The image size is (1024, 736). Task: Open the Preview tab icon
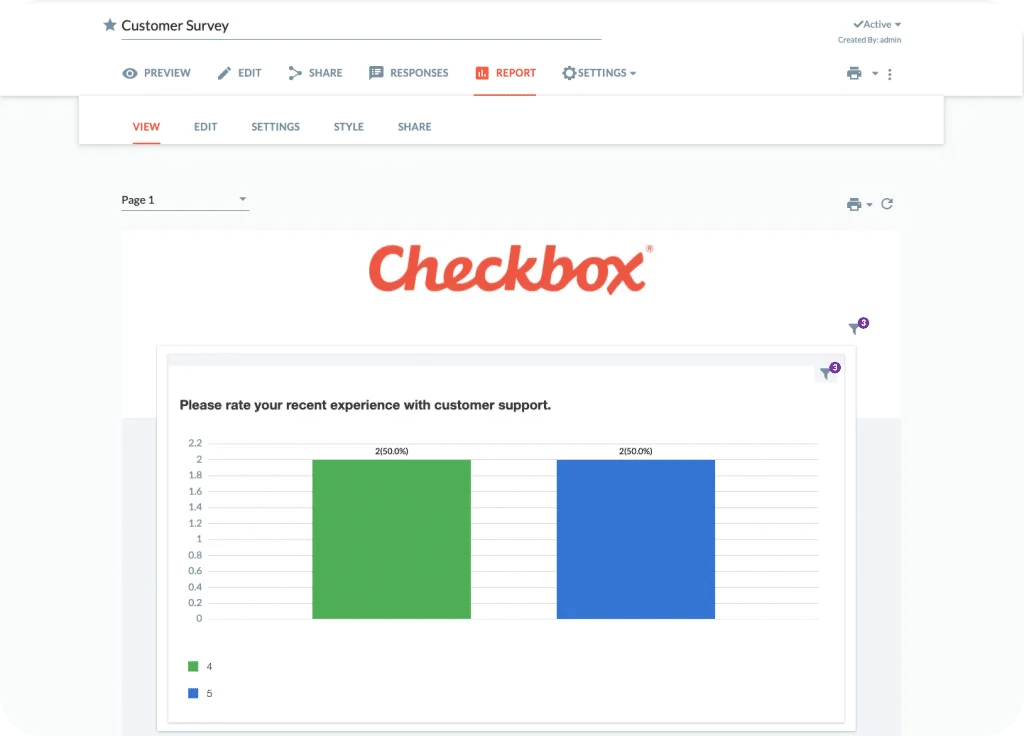coord(129,72)
